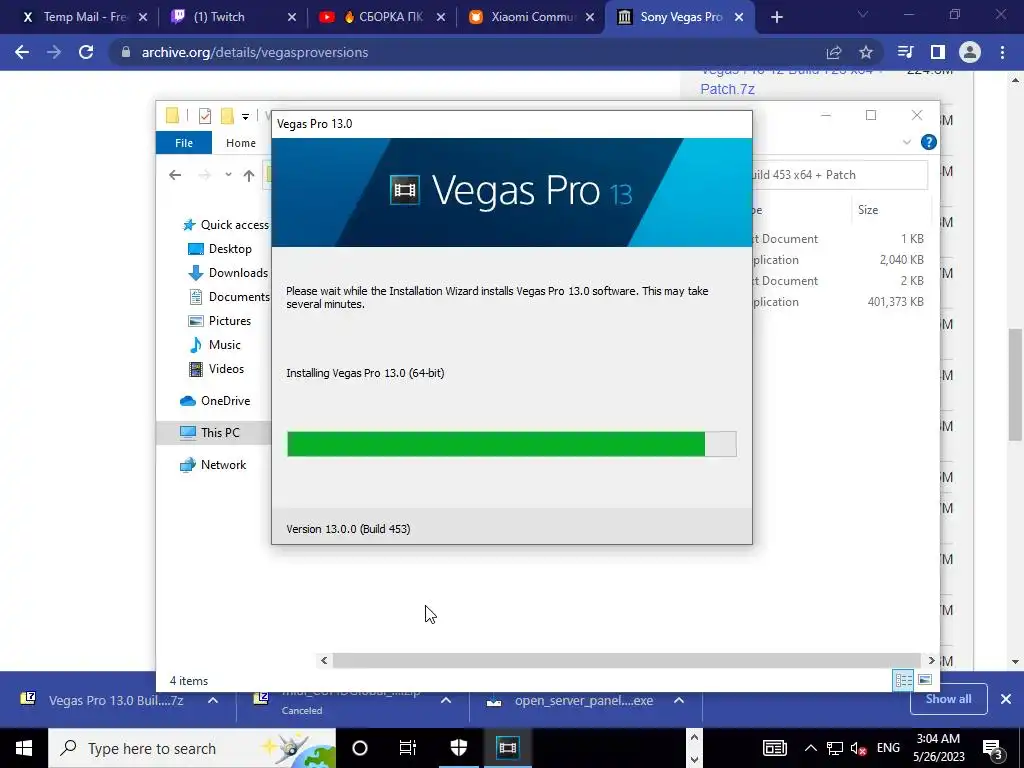Open Downloads in navigation pane
The height and width of the screenshot is (768, 1024).
[x=228, y=273]
